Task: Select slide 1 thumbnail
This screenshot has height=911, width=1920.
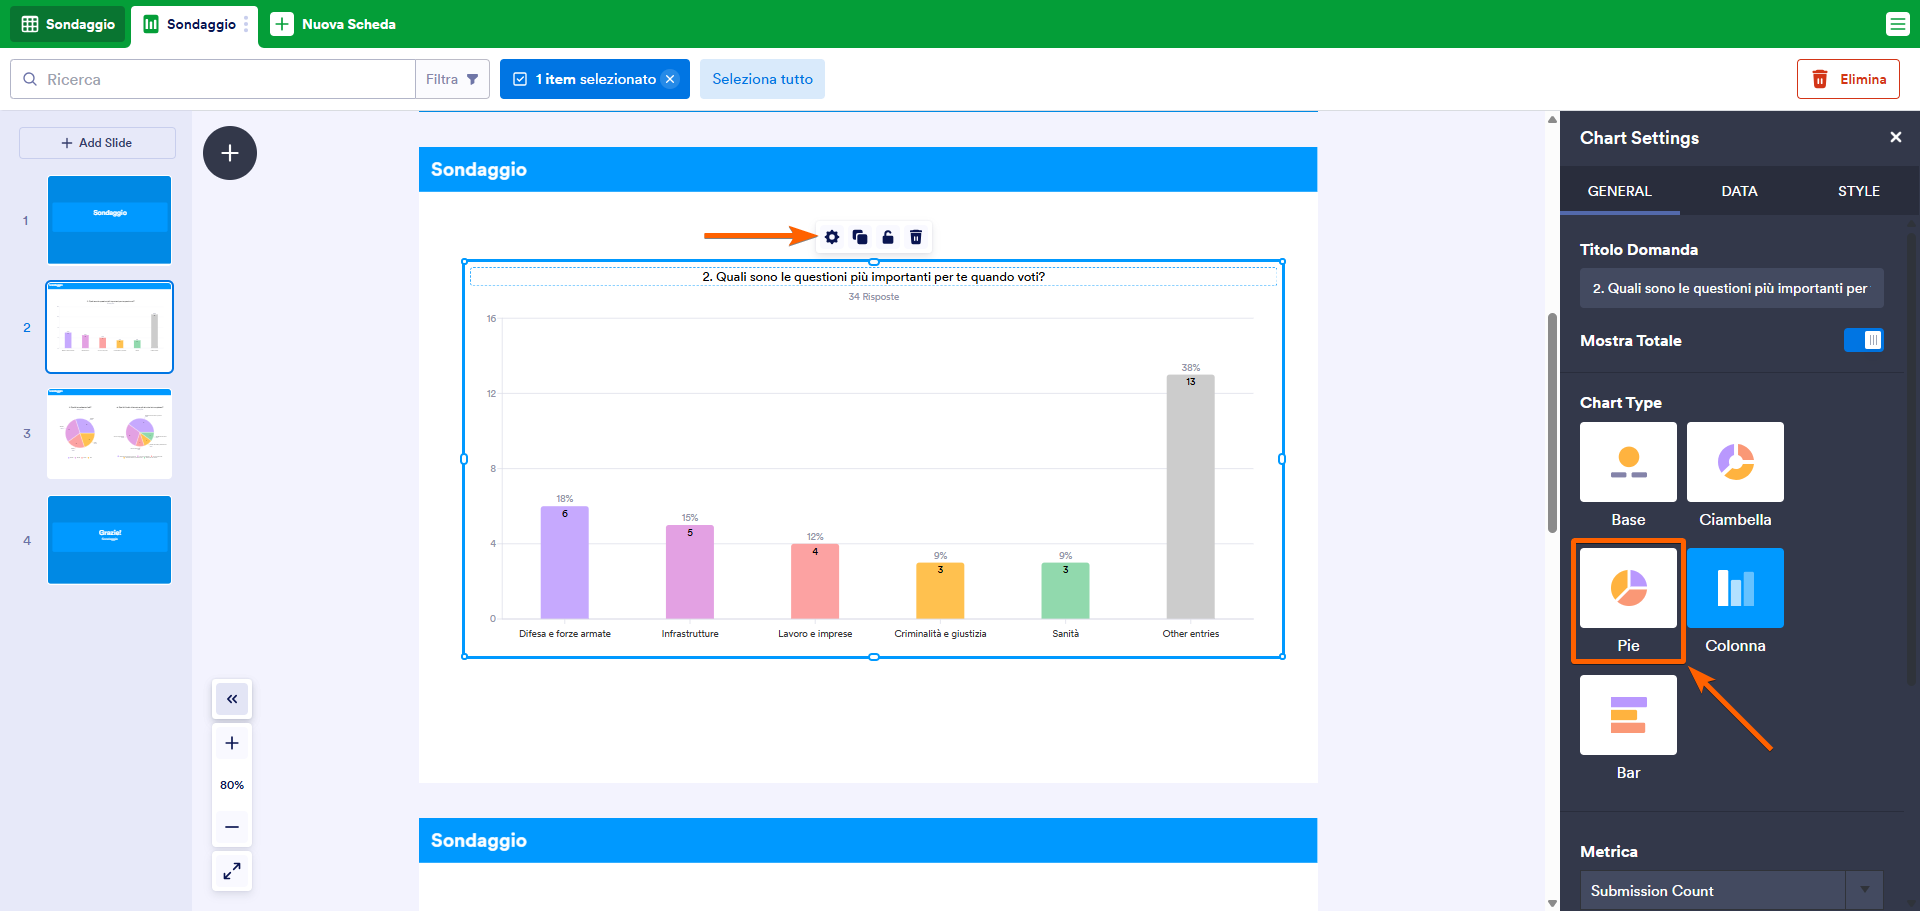Action: pos(109,220)
